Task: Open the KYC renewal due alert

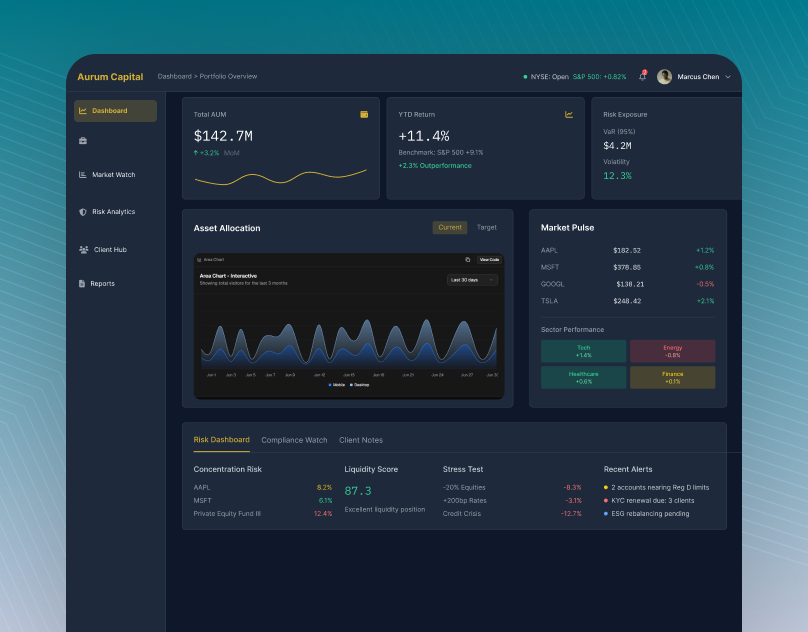Action: pos(649,501)
